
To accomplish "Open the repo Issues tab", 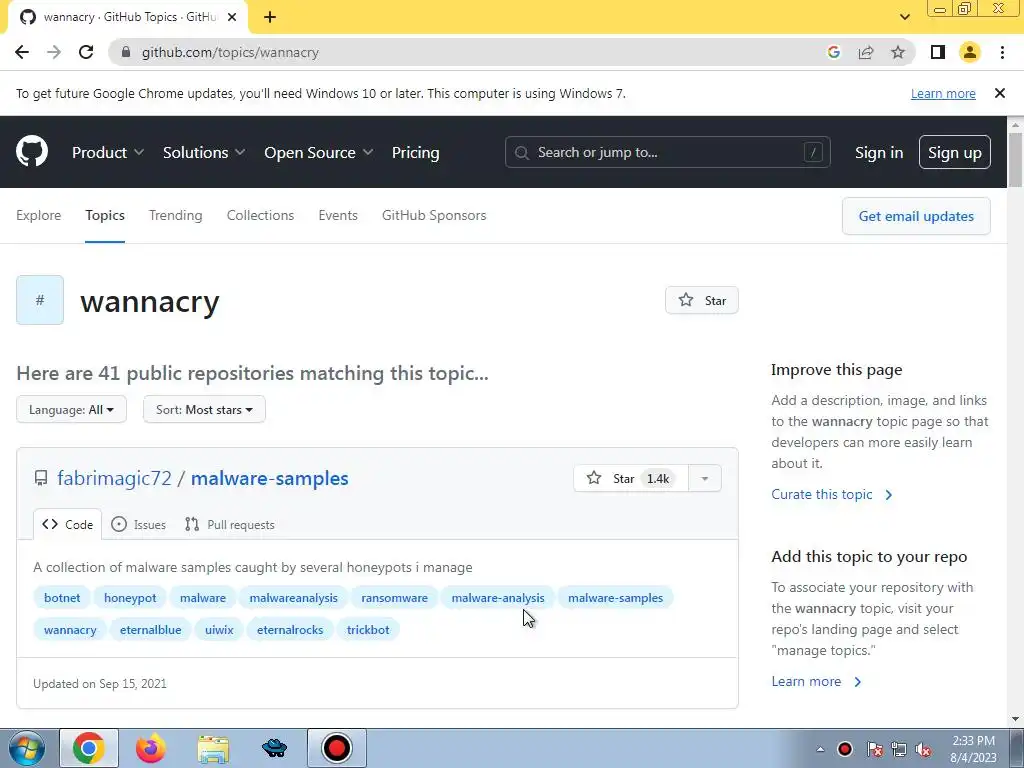I will point(138,524).
